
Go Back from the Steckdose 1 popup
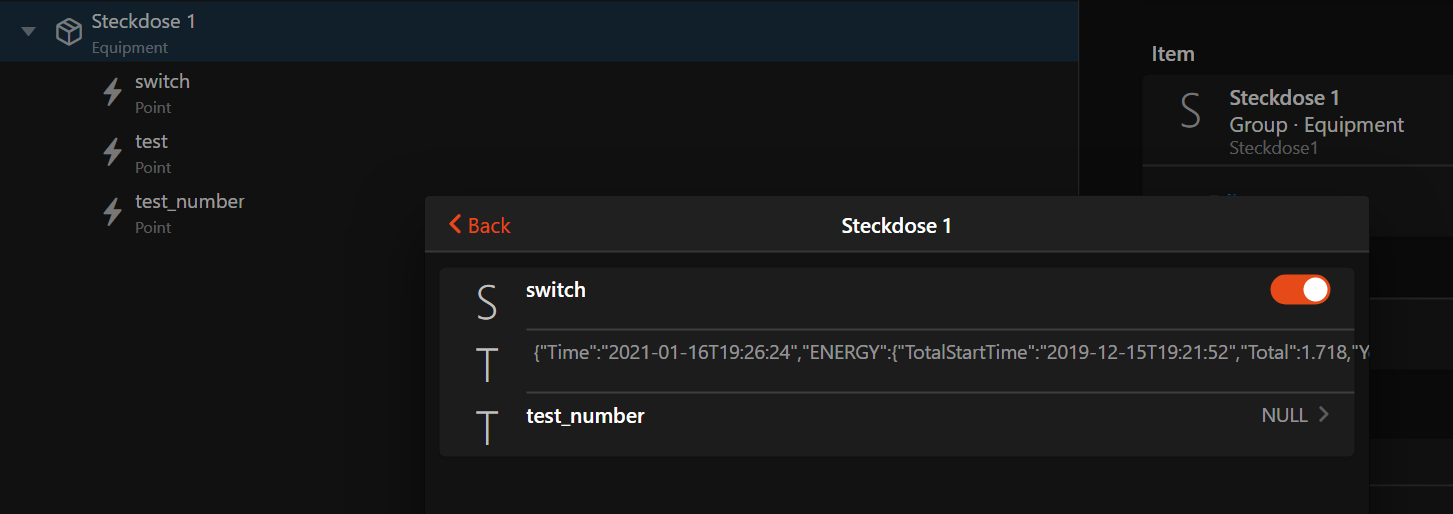[480, 225]
